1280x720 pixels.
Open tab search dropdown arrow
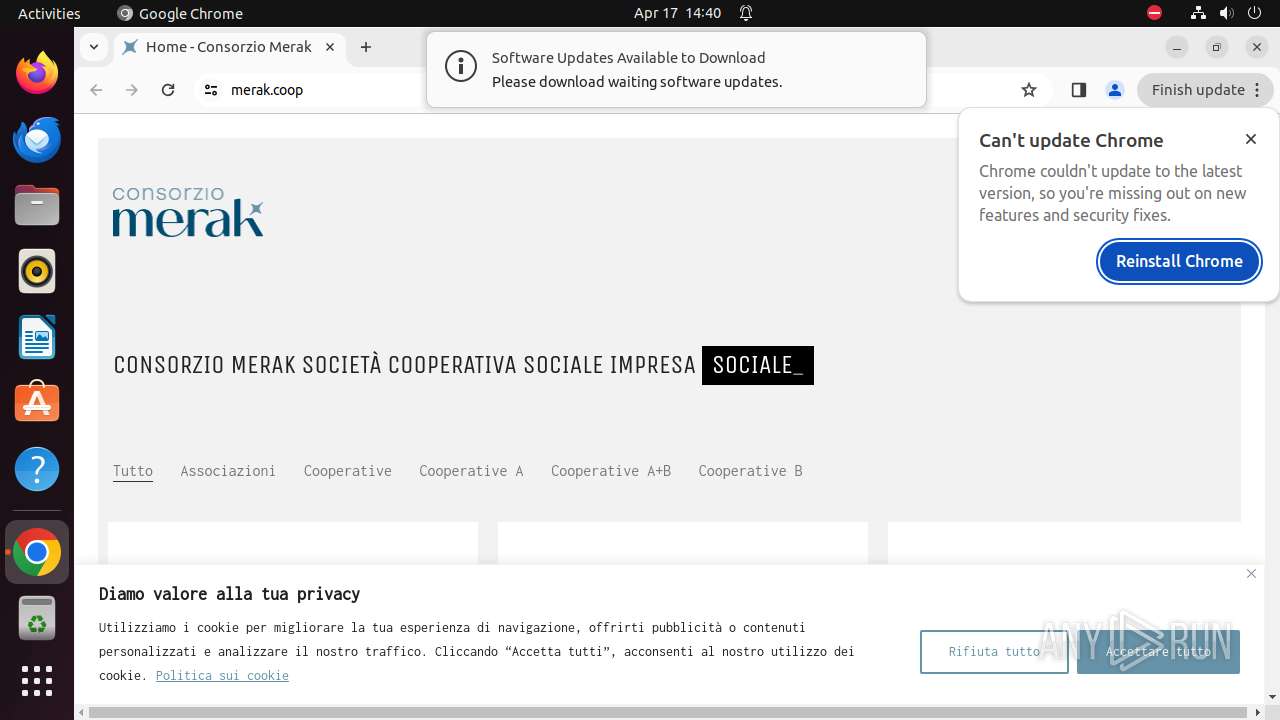pyautogui.click(x=93, y=47)
